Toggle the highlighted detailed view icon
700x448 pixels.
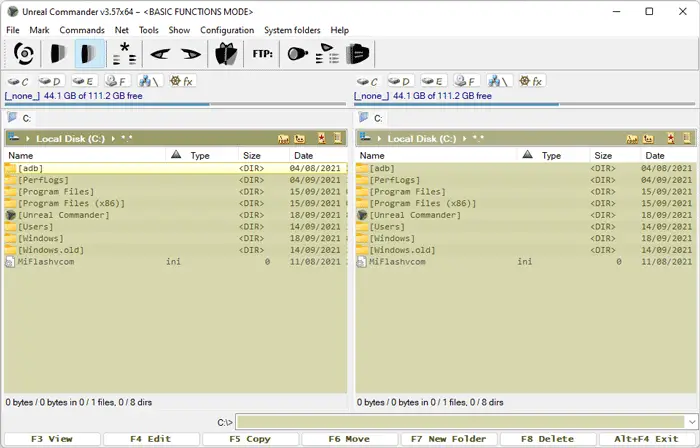pyautogui.click(x=90, y=54)
